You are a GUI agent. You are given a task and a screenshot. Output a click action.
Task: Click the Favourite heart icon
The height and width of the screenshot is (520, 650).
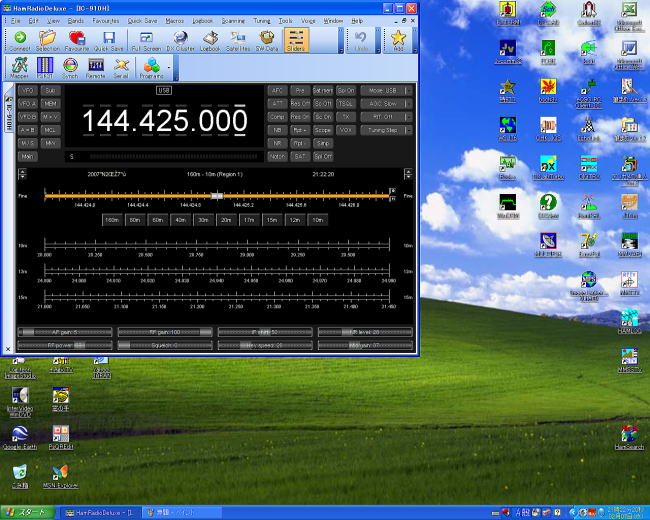[77, 41]
